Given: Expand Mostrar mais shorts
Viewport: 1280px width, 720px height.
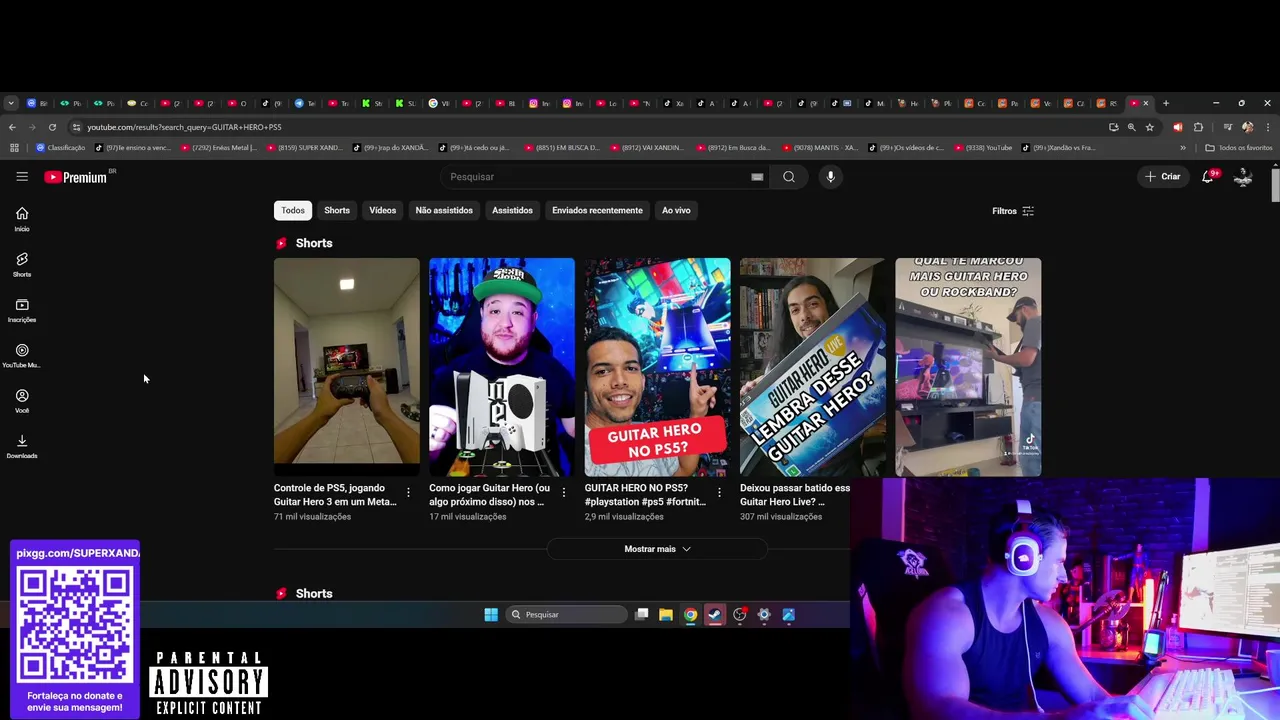Looking at the screenshot, I should 657,549.
